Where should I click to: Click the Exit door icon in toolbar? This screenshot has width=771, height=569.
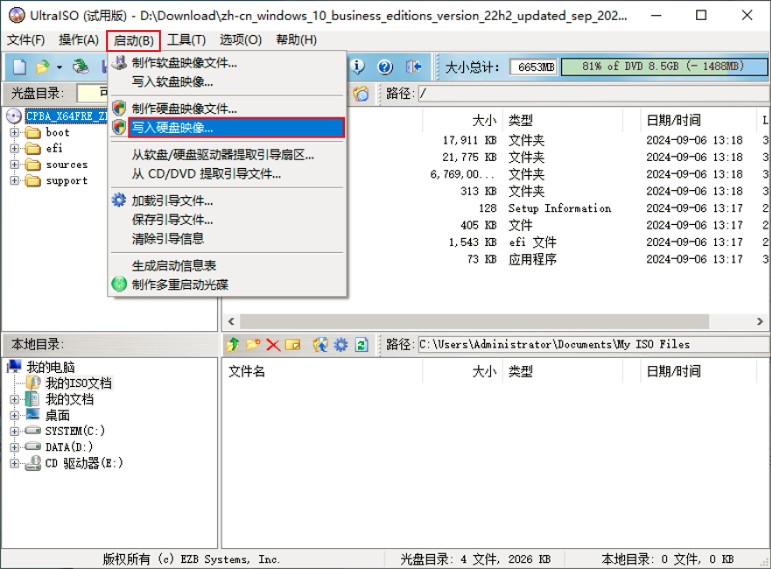[x=413, y=67]
